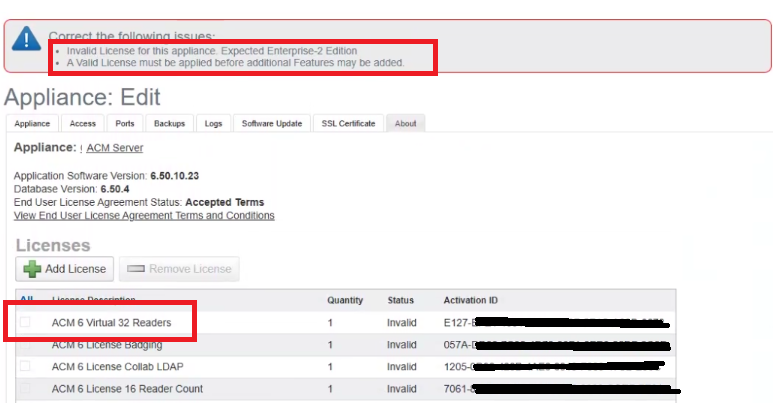This screenshot has width=773, height=403.
Task: Open the Backups tab
Action: [x=169, y=124]
